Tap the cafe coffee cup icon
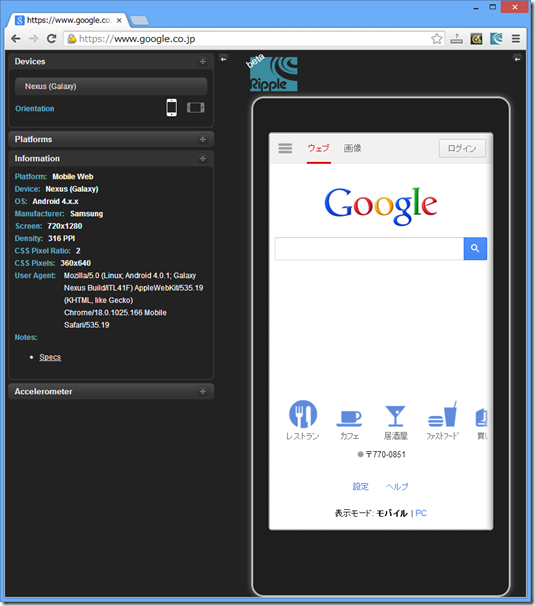535x606 pixels. tap(349, 418)
